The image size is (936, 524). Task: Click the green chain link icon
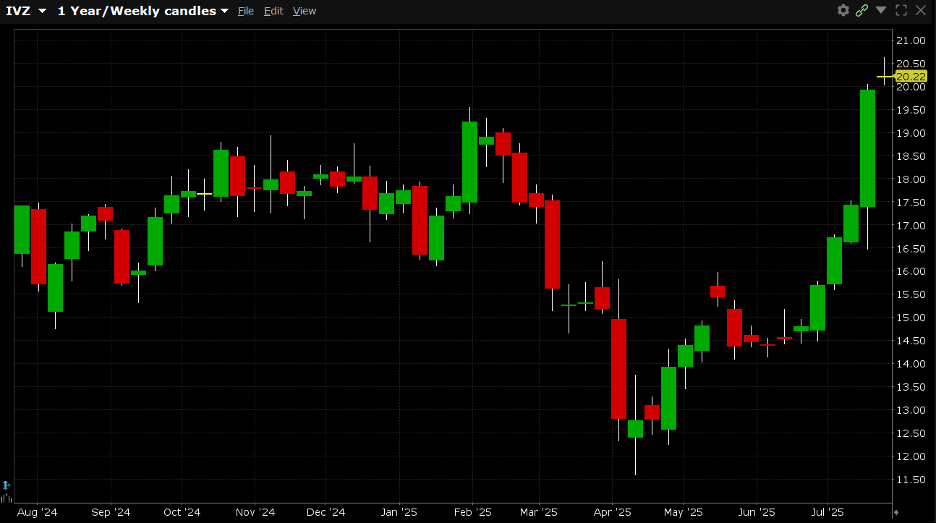861,10
